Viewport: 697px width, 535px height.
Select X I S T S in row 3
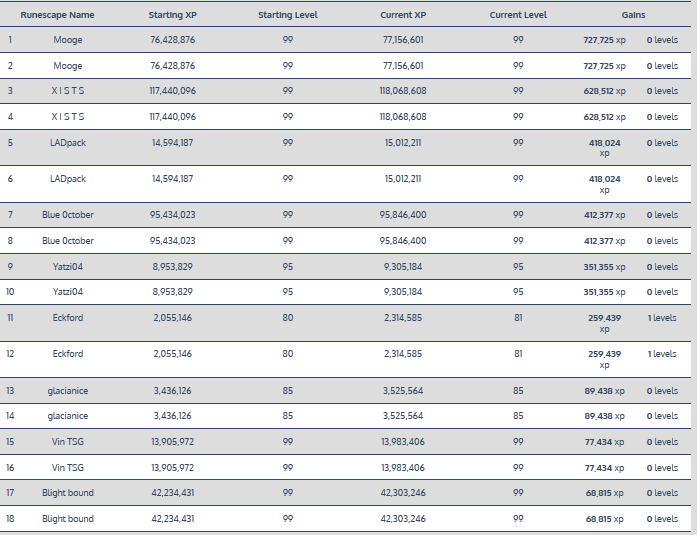coord(68,91)
